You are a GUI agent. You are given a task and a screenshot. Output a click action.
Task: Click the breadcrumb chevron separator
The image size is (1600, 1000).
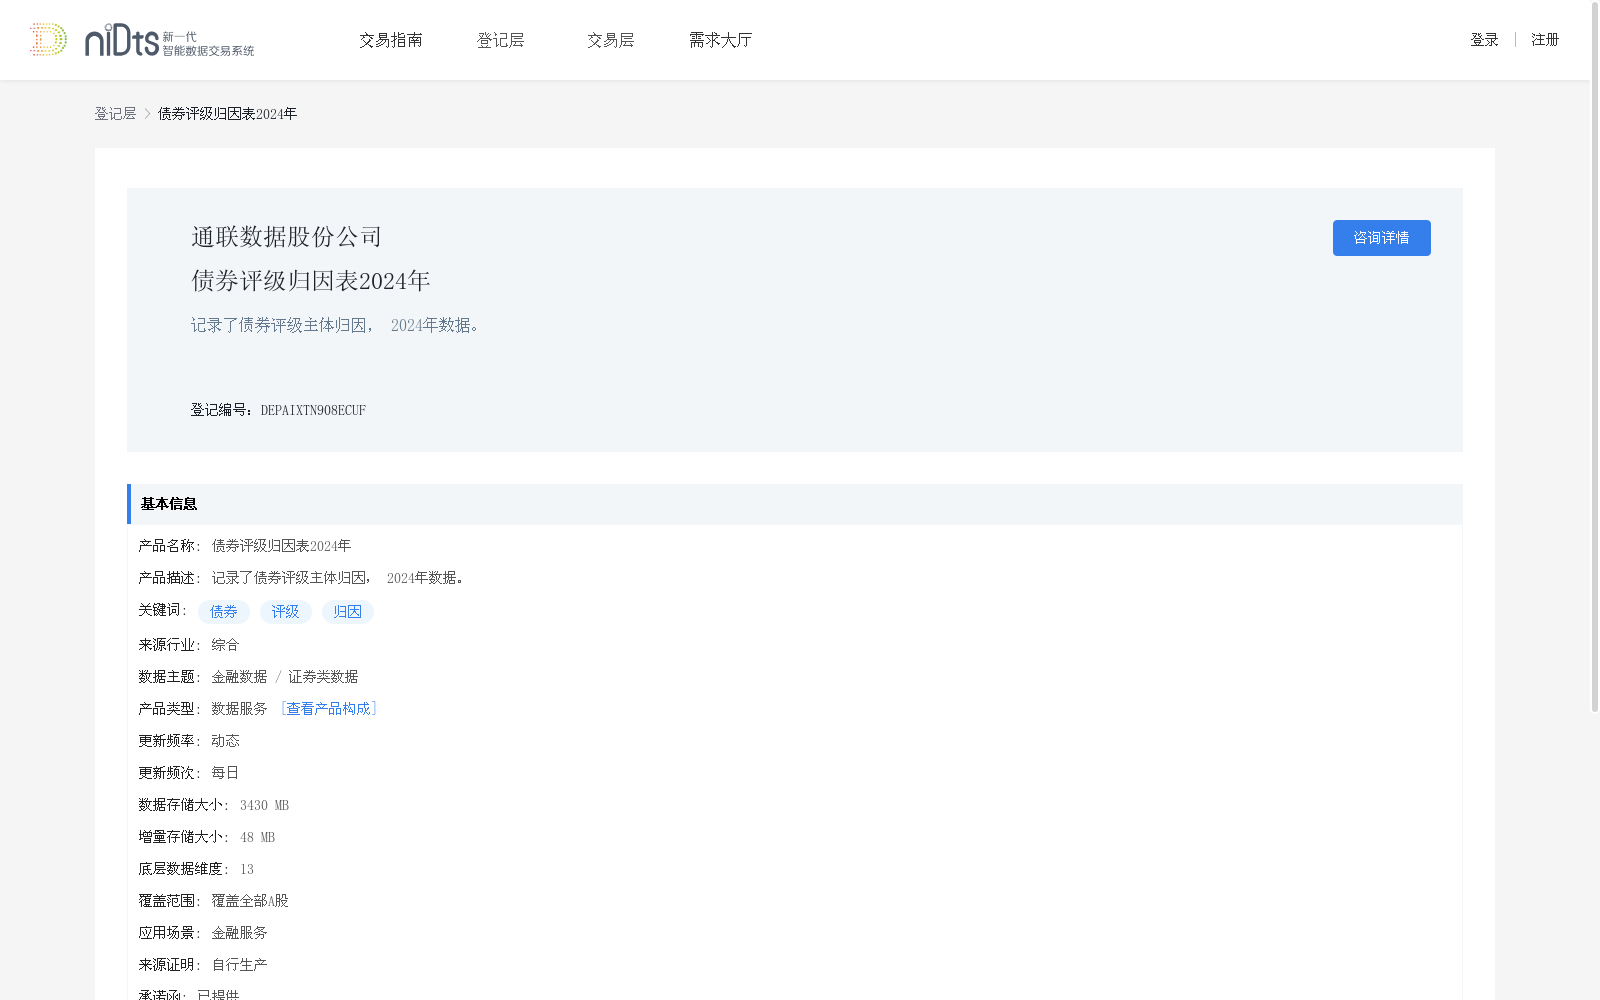(147, 114)
